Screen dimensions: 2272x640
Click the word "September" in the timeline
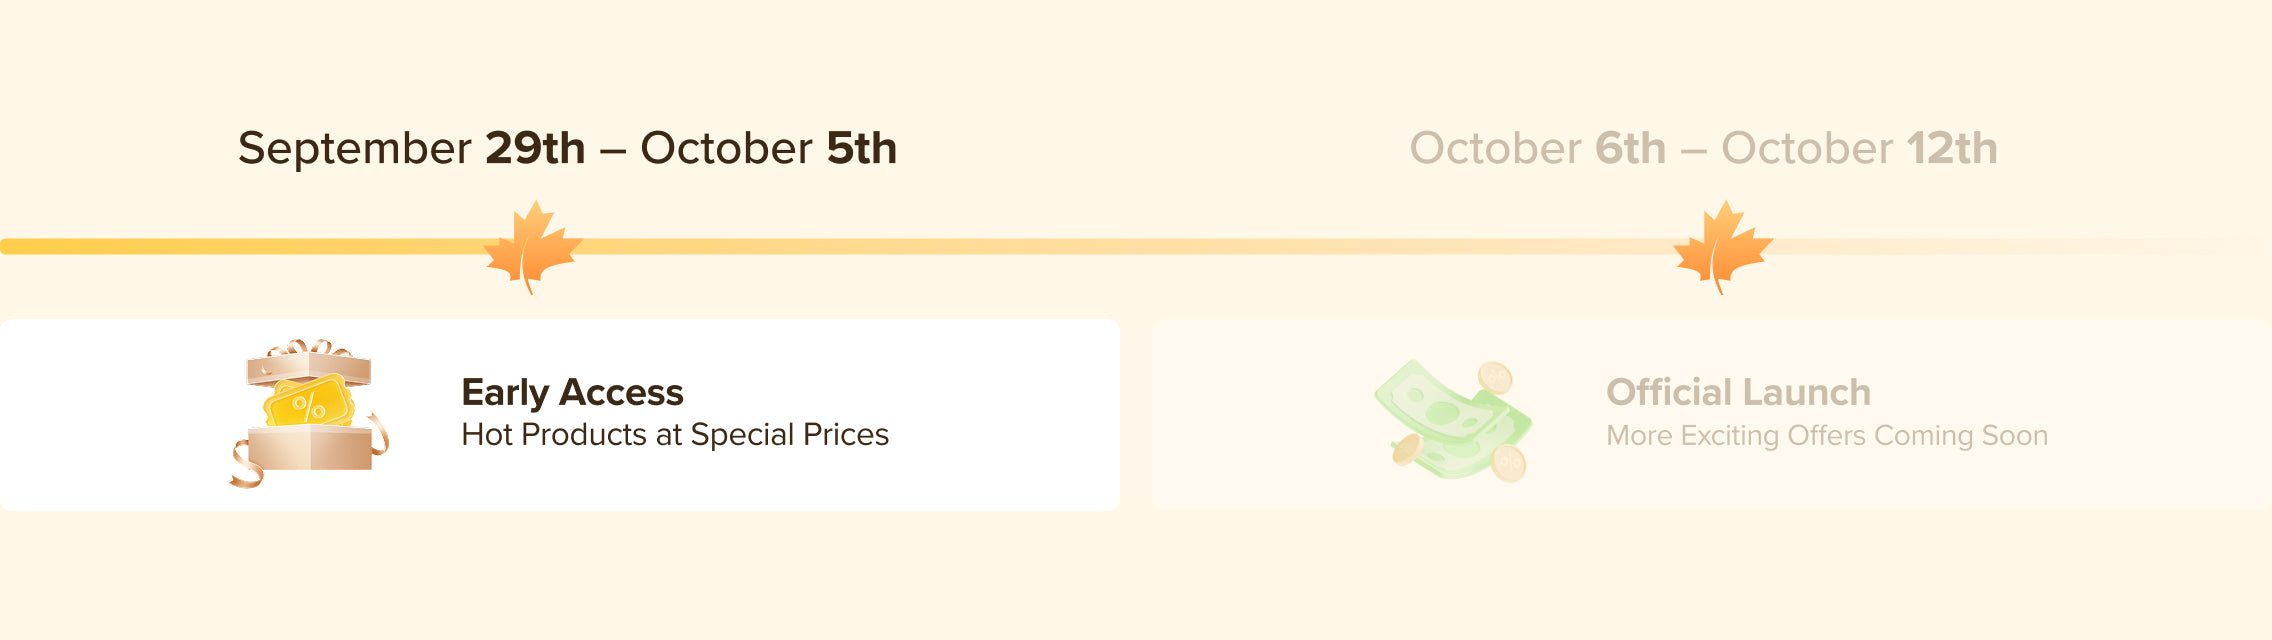354,148
